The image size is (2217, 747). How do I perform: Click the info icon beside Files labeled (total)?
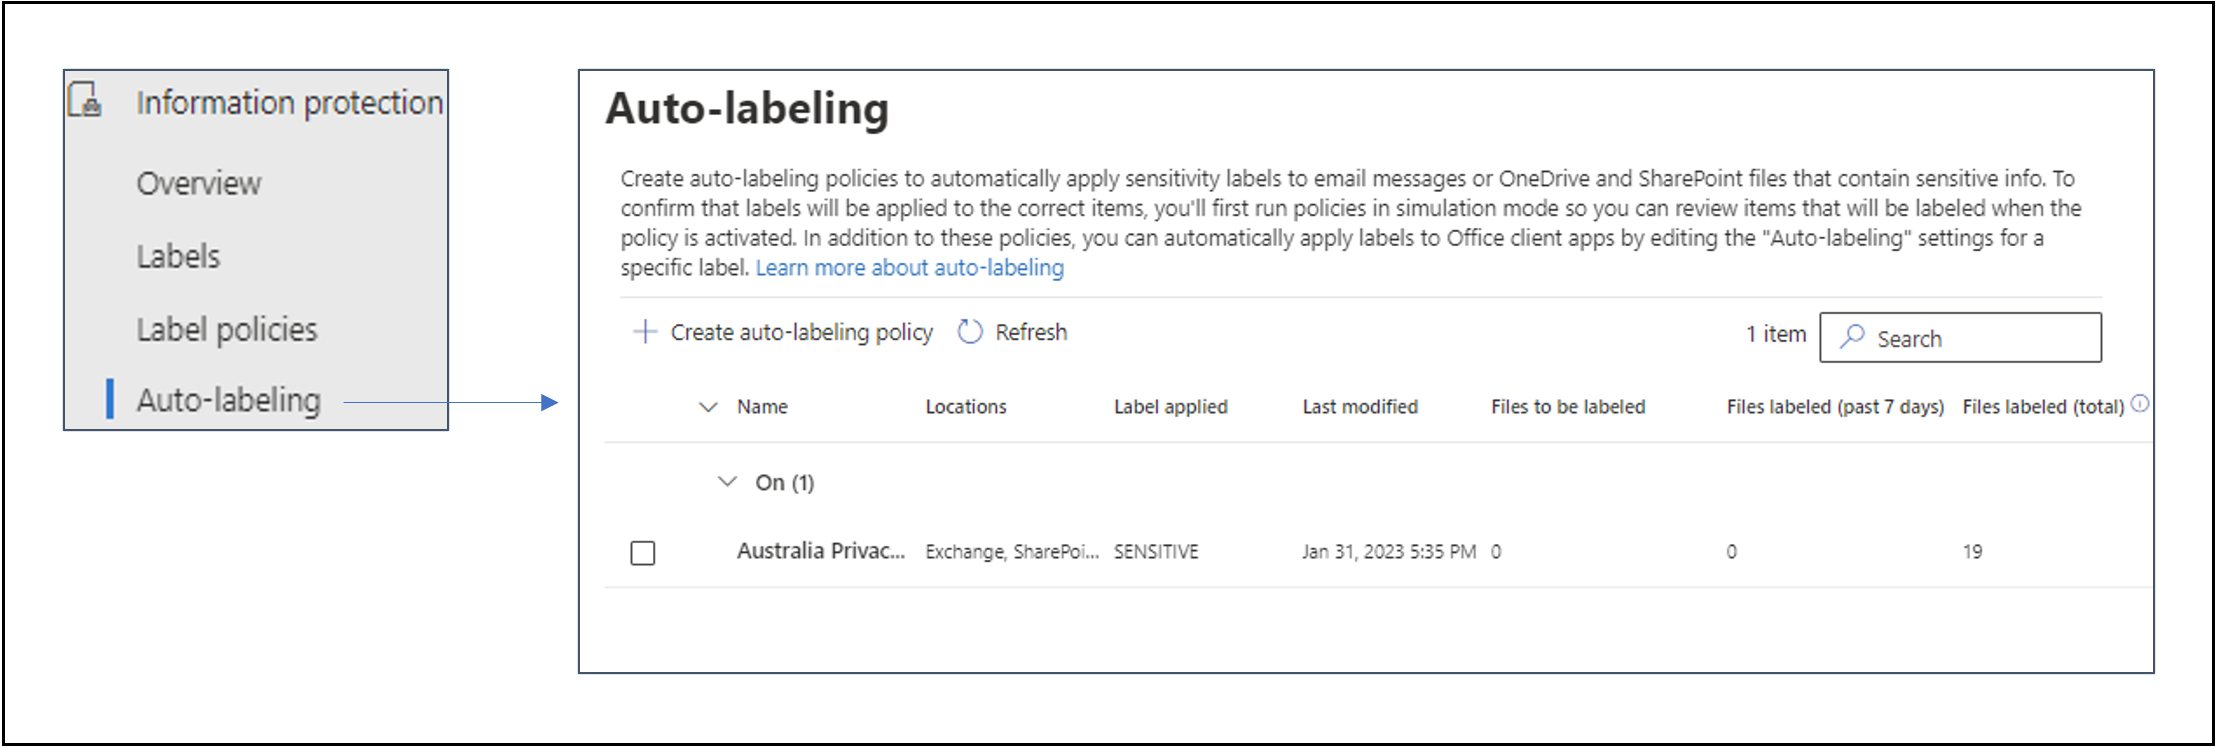(2139, 404)
